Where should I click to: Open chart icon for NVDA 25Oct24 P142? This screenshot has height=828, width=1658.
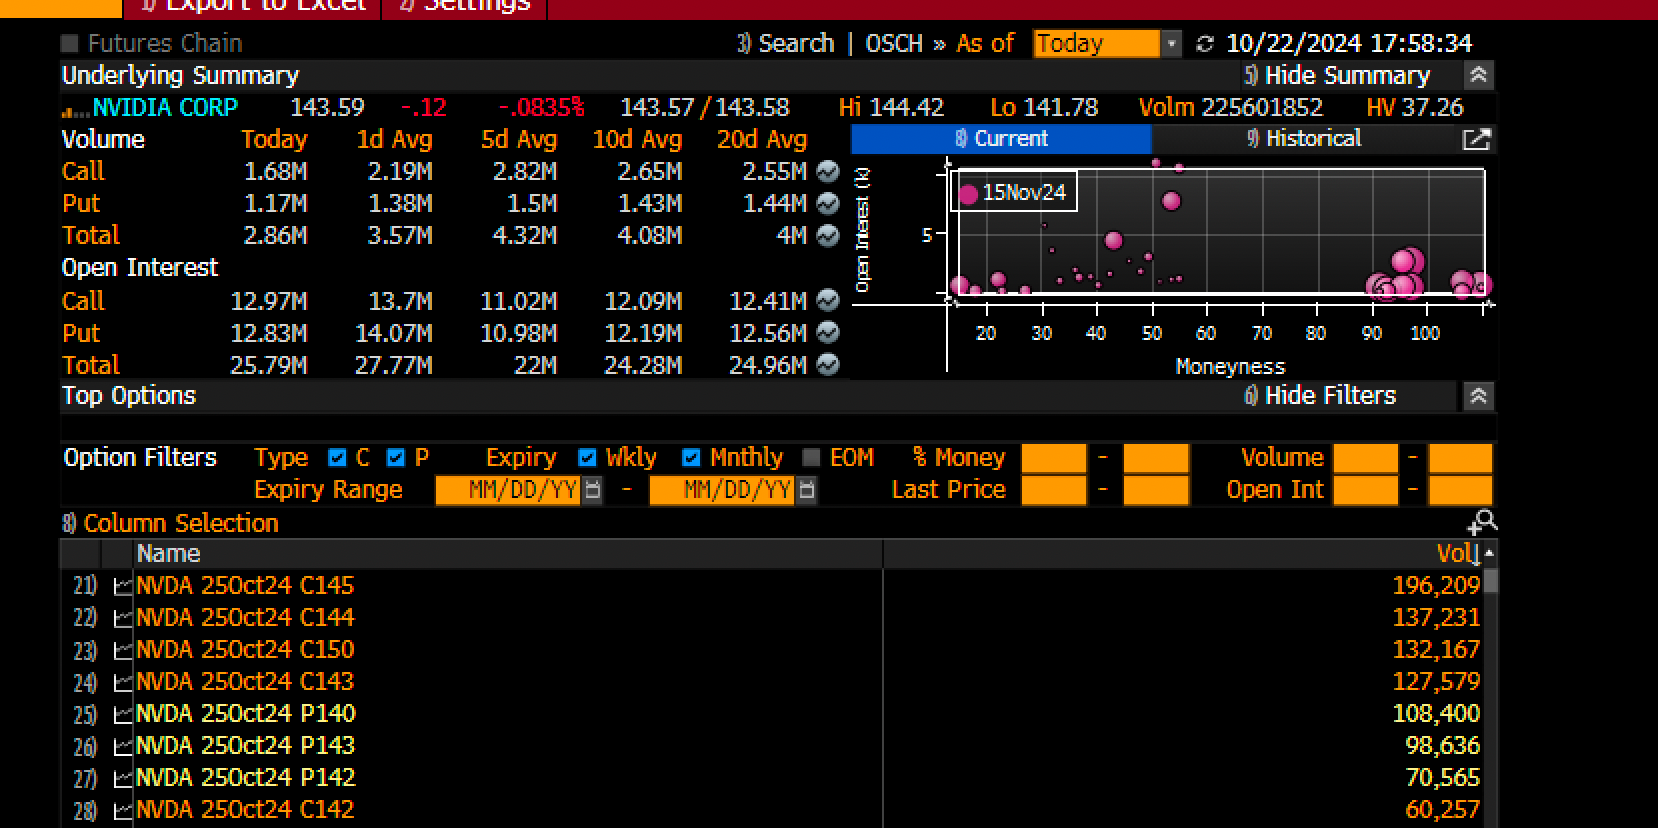123,779
